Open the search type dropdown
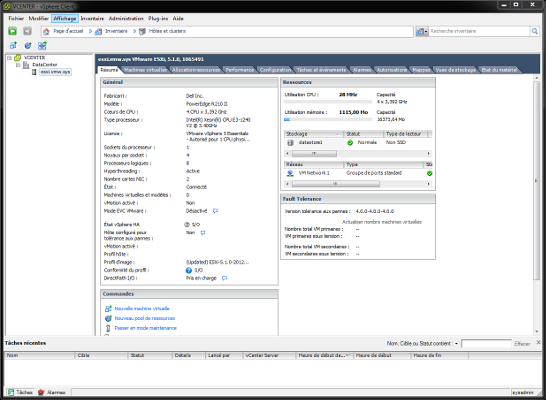 [x=422, y=31]
